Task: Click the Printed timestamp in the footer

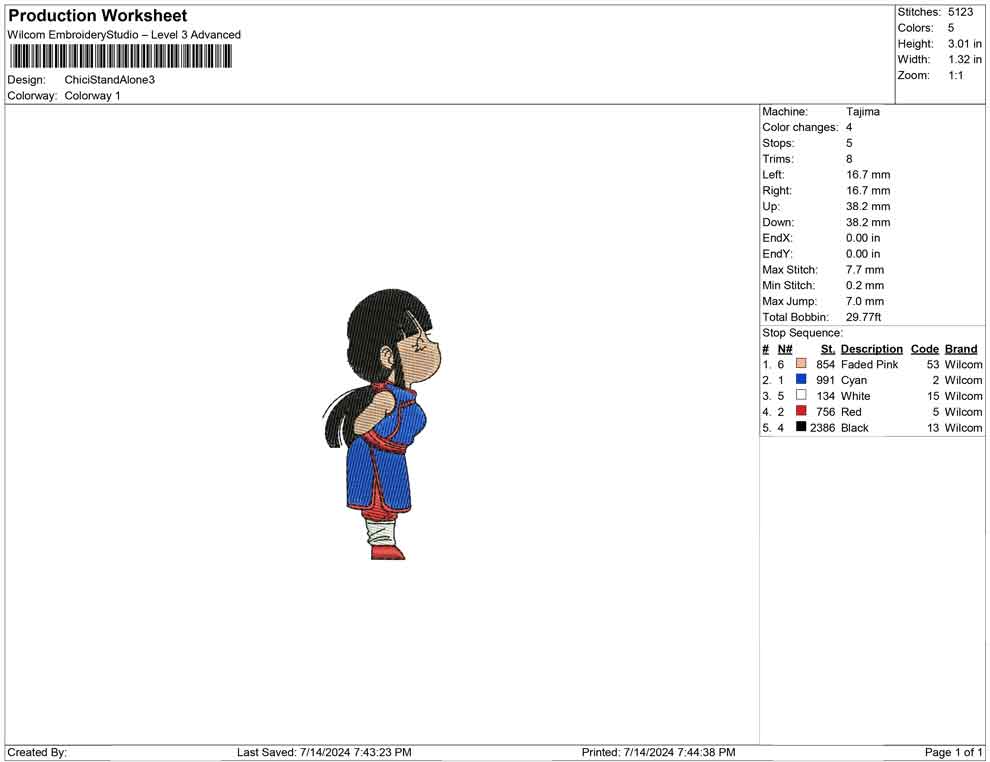Action: [659, 752]
